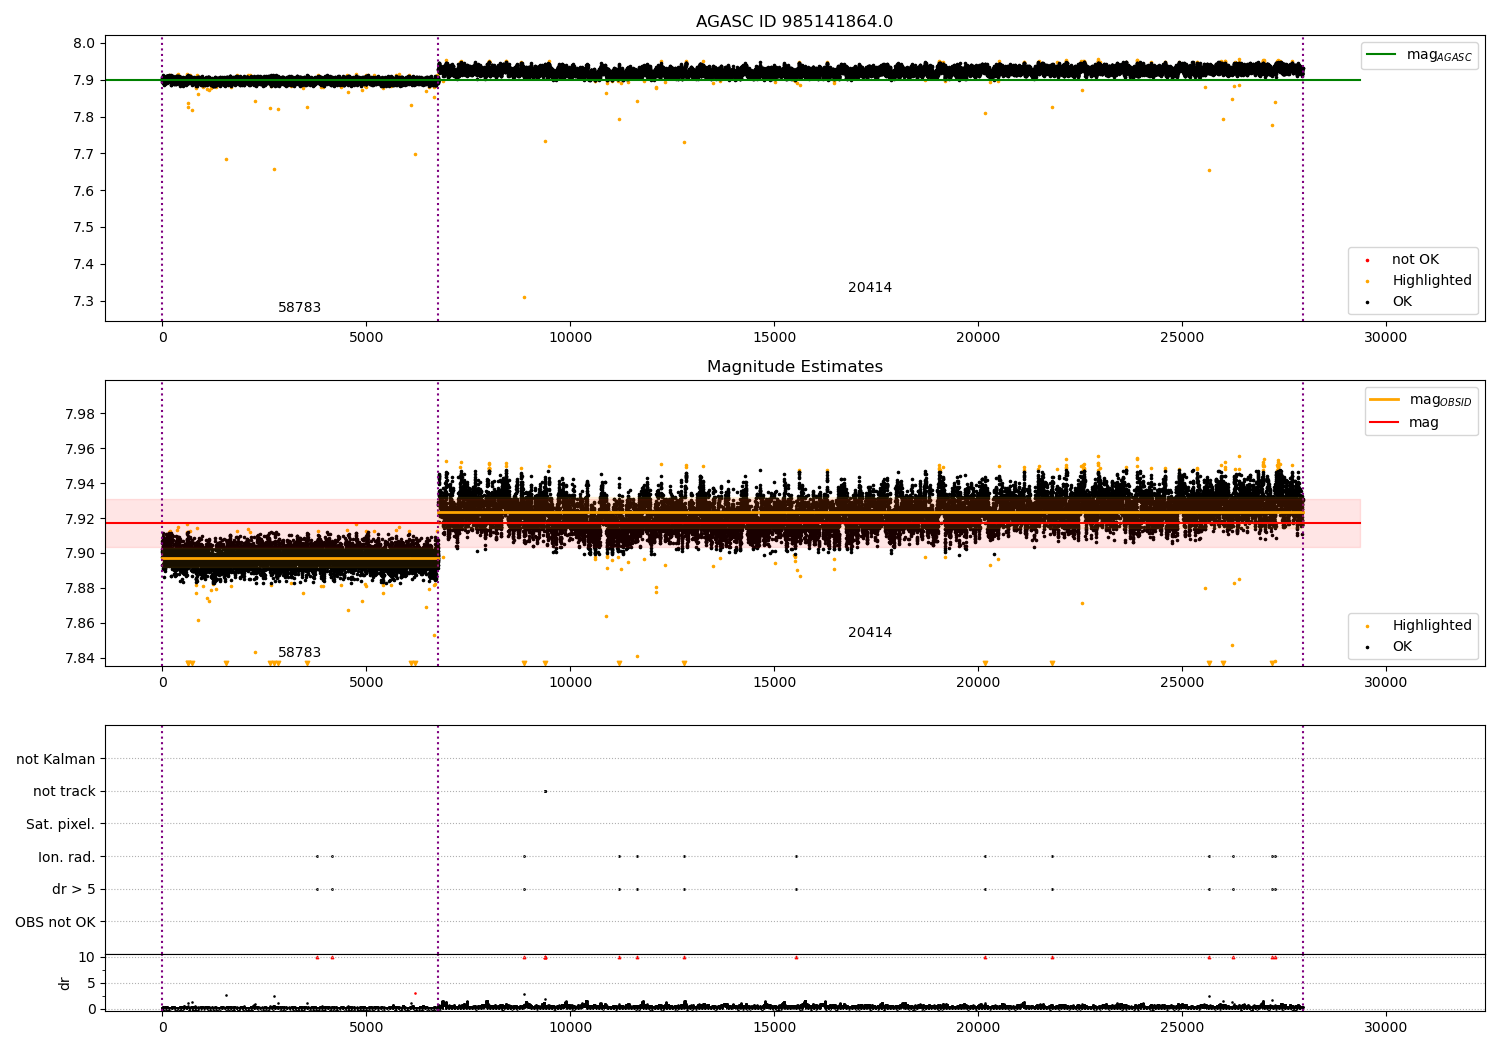Screen dimensions: 1500x1050
Task: Click the "7.88" y-axis tick label
Action: click(x=81, y=589)
